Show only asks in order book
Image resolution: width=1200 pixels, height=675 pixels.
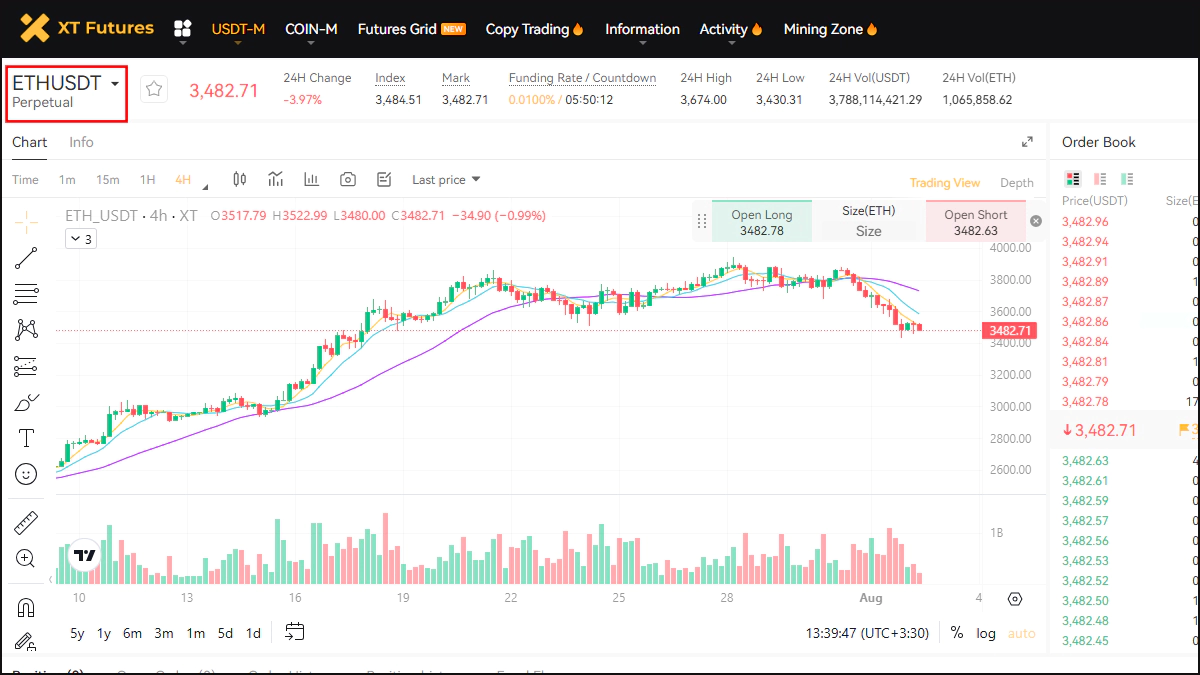tap(1100, 179)
